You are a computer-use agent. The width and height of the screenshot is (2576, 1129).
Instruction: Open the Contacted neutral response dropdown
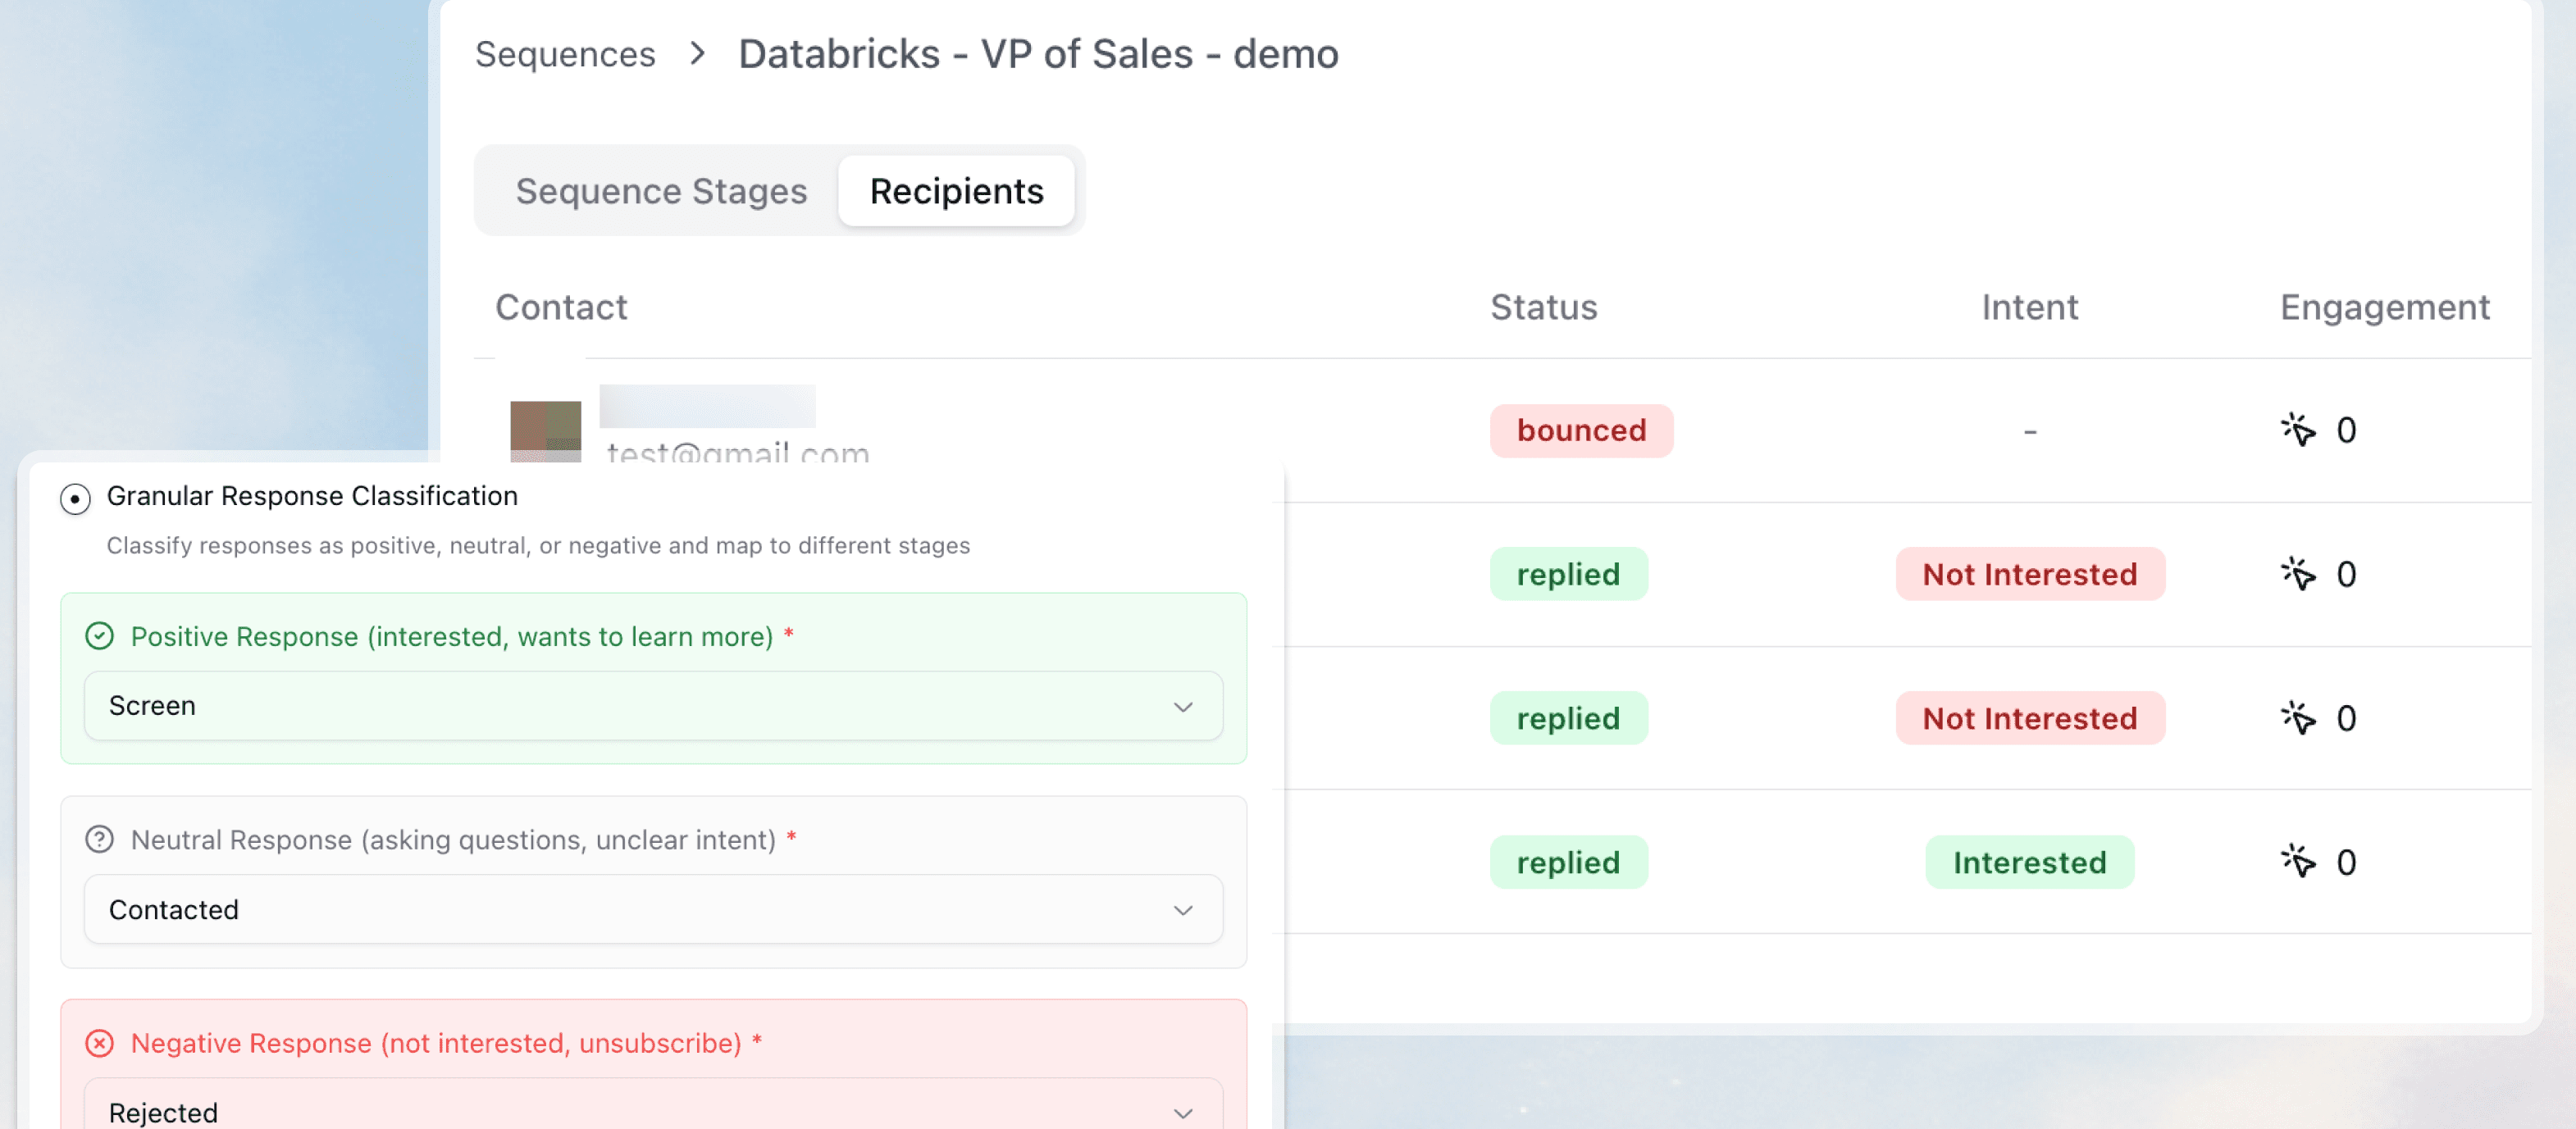[x=653, y=909]
